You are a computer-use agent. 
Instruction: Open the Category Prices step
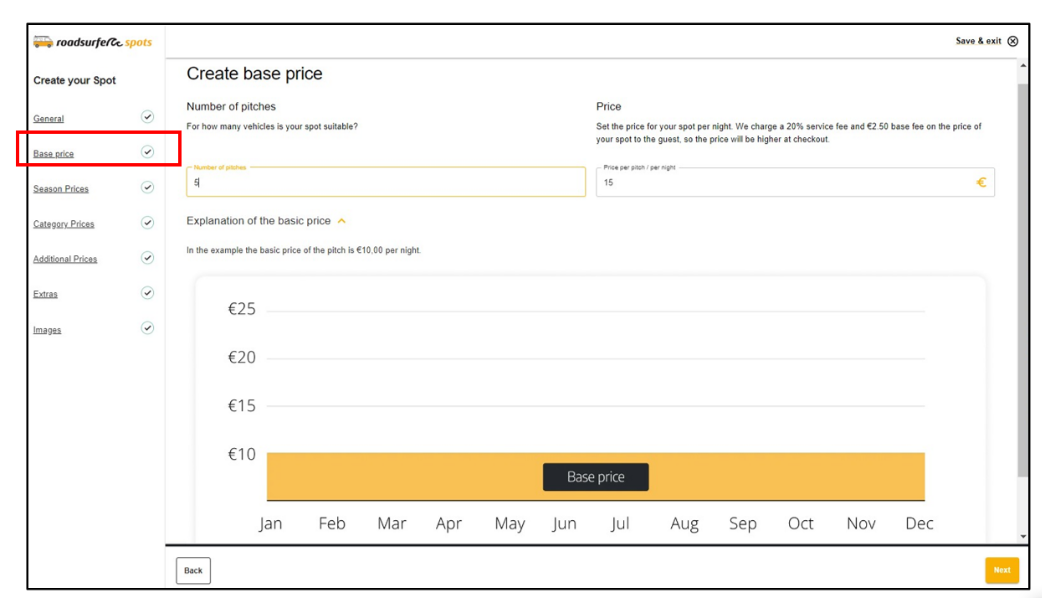pyautogui.click(x=64, y=224)
